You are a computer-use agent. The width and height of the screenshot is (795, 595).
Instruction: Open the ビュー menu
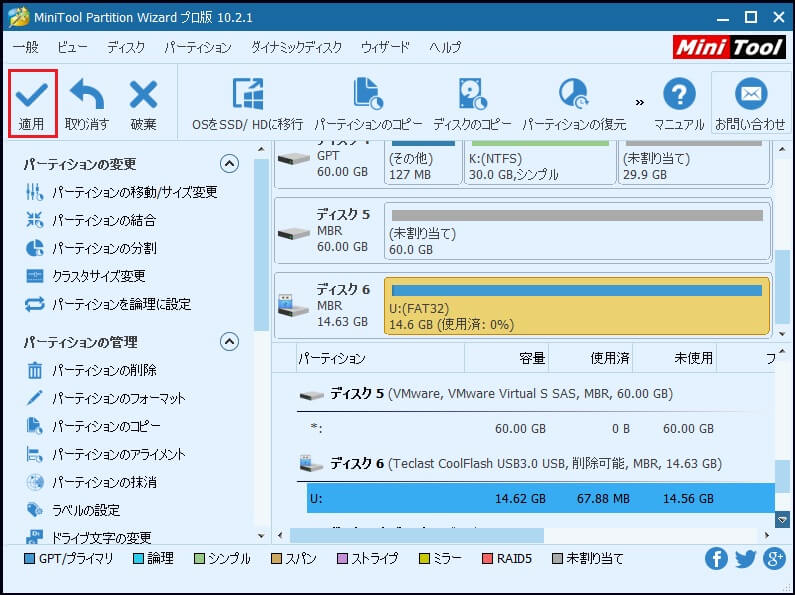[72, 47]
